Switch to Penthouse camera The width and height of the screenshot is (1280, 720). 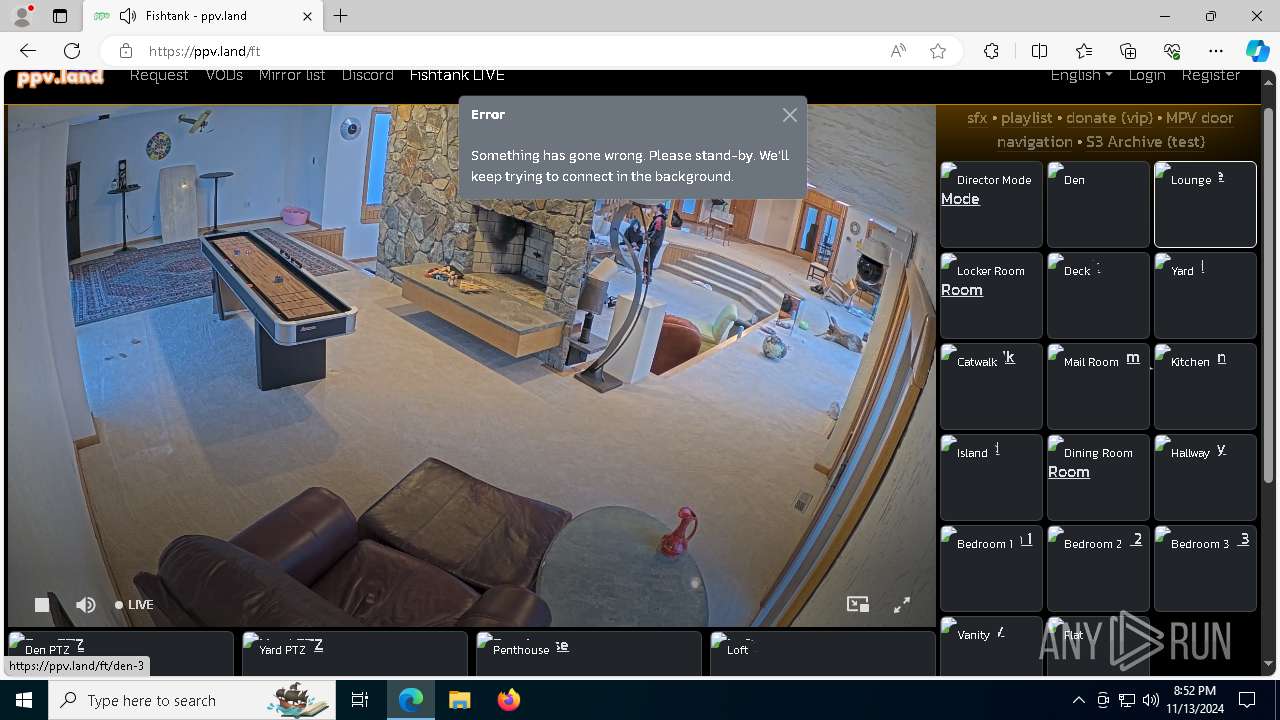[x=588, y=653]
